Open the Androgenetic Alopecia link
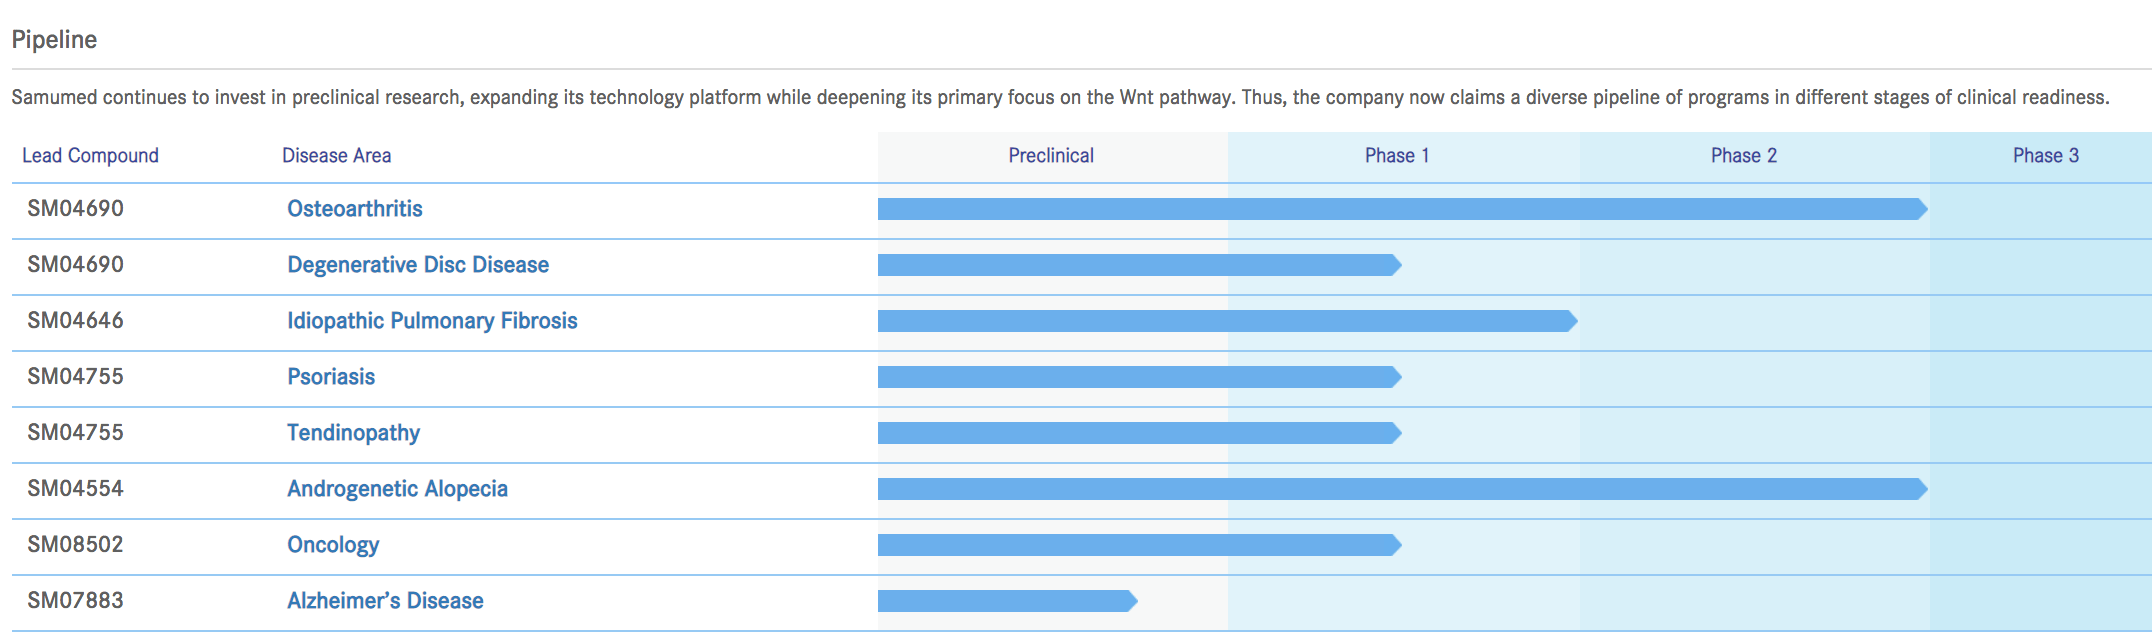This screenshot has height=636, width=2152. click(x=397, y=489)
